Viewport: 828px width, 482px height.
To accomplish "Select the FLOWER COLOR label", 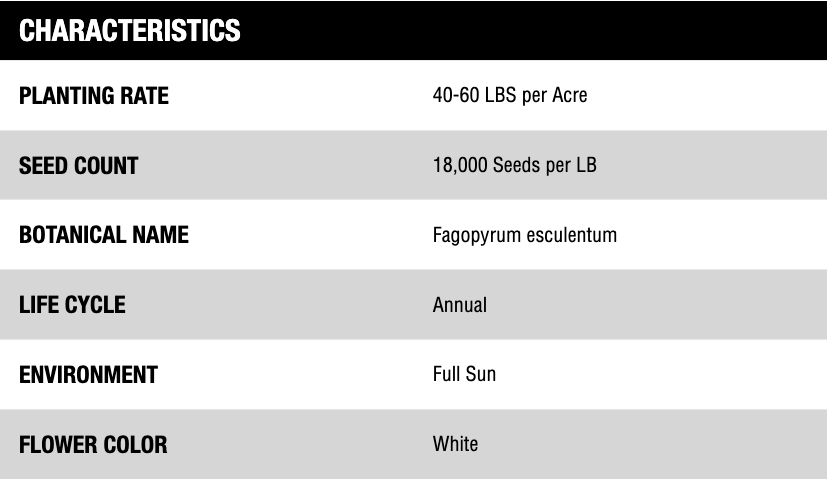I will tap(93, 444).
